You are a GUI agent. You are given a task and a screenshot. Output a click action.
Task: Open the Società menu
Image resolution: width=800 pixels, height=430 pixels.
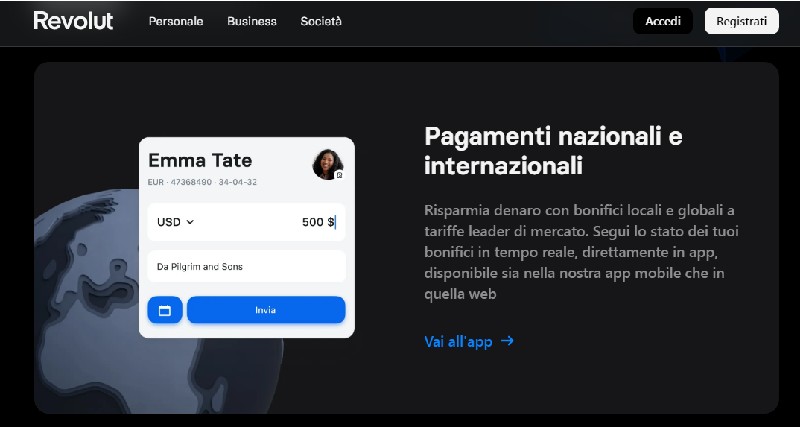coord(321,21)
